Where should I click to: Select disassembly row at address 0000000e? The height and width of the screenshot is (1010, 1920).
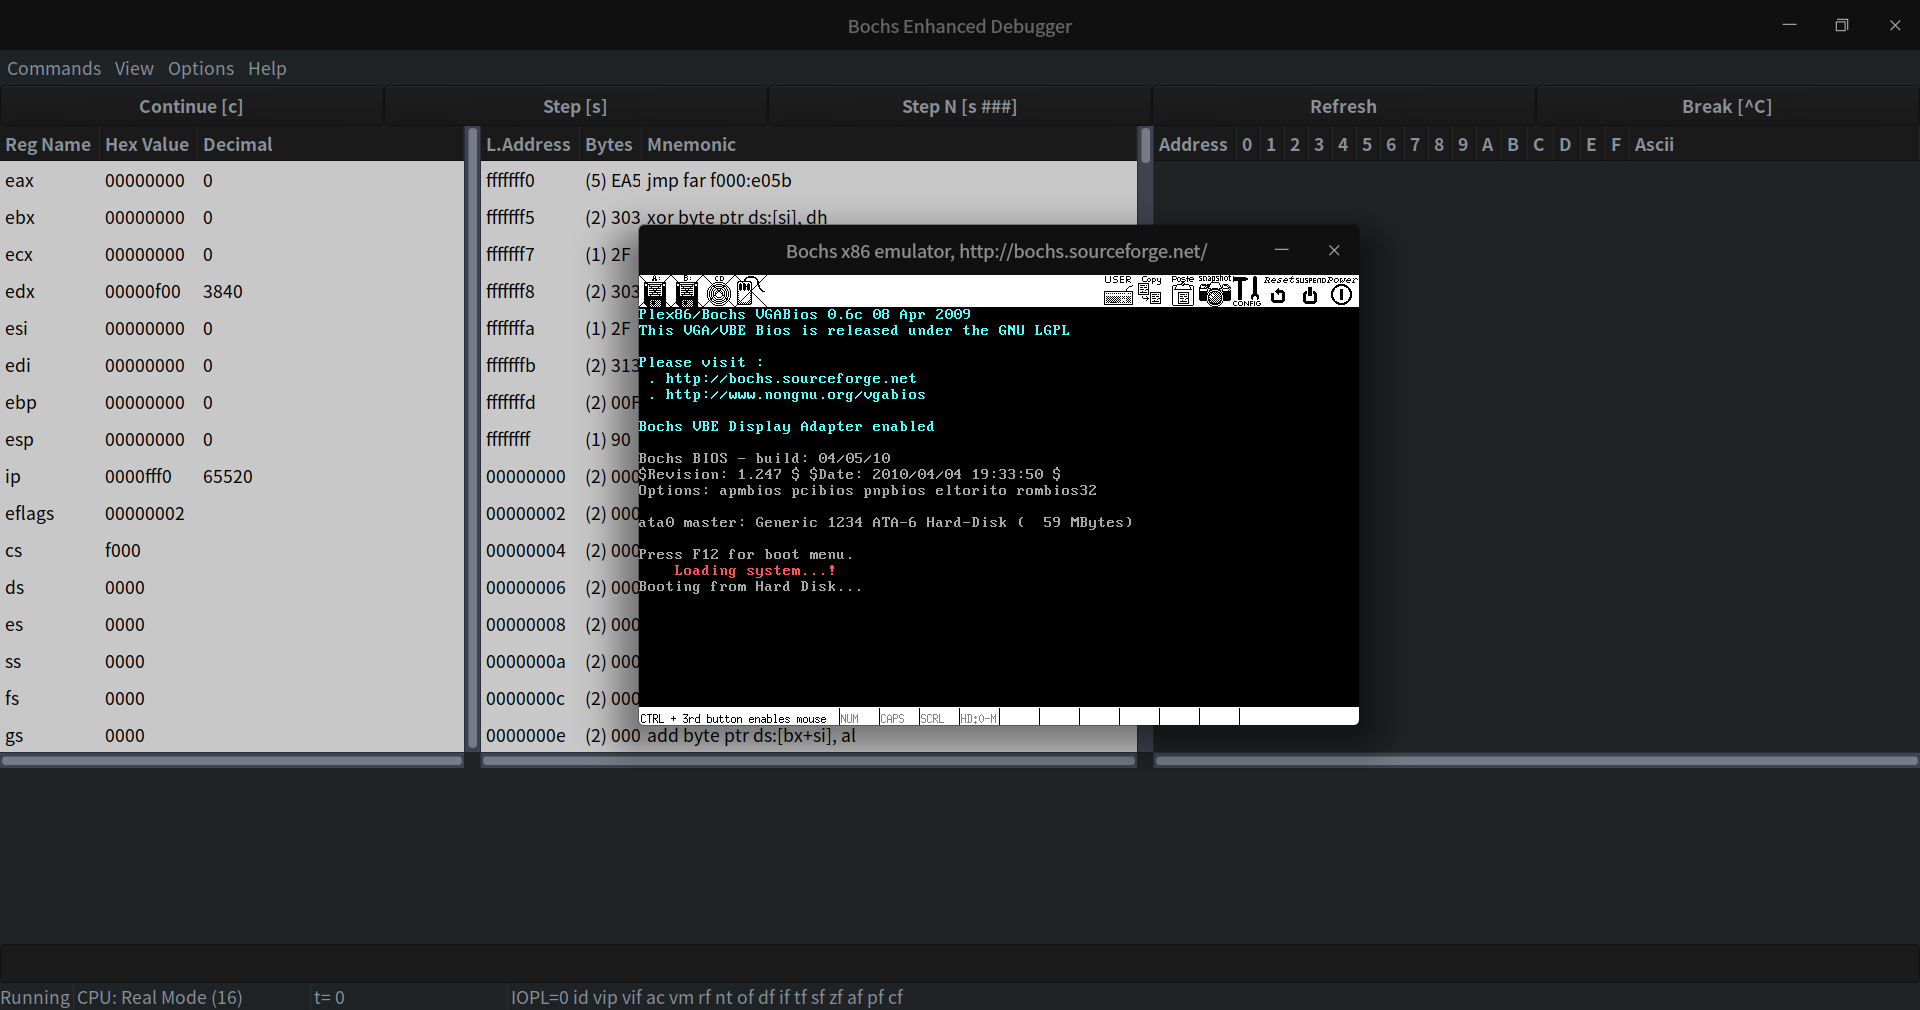tap(809, 736)
